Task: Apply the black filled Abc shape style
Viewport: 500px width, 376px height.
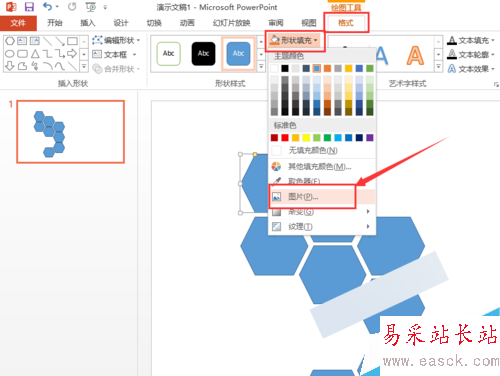Action: pos(203,54)
